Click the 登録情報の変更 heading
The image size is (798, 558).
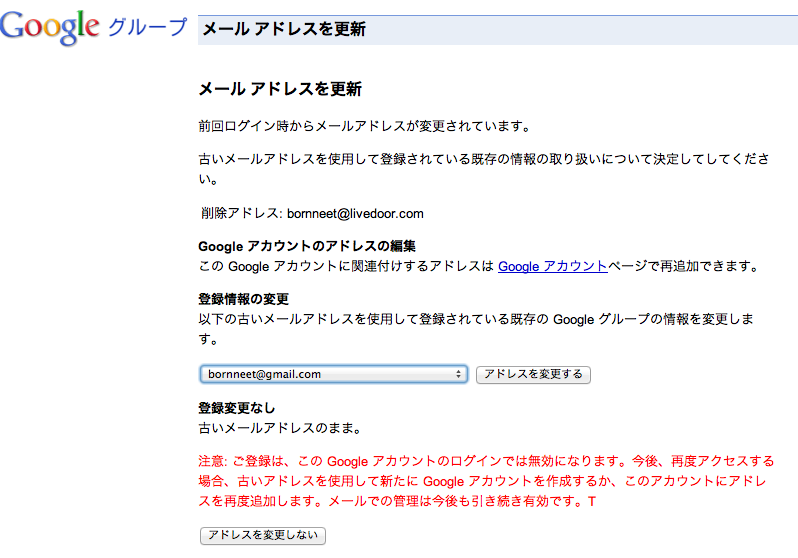[x=243, y=299]
